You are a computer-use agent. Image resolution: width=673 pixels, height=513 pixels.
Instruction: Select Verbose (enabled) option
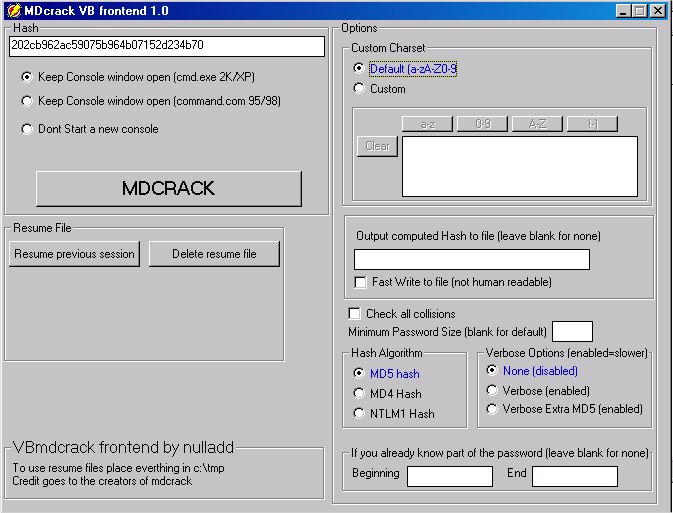click(492, 391)
